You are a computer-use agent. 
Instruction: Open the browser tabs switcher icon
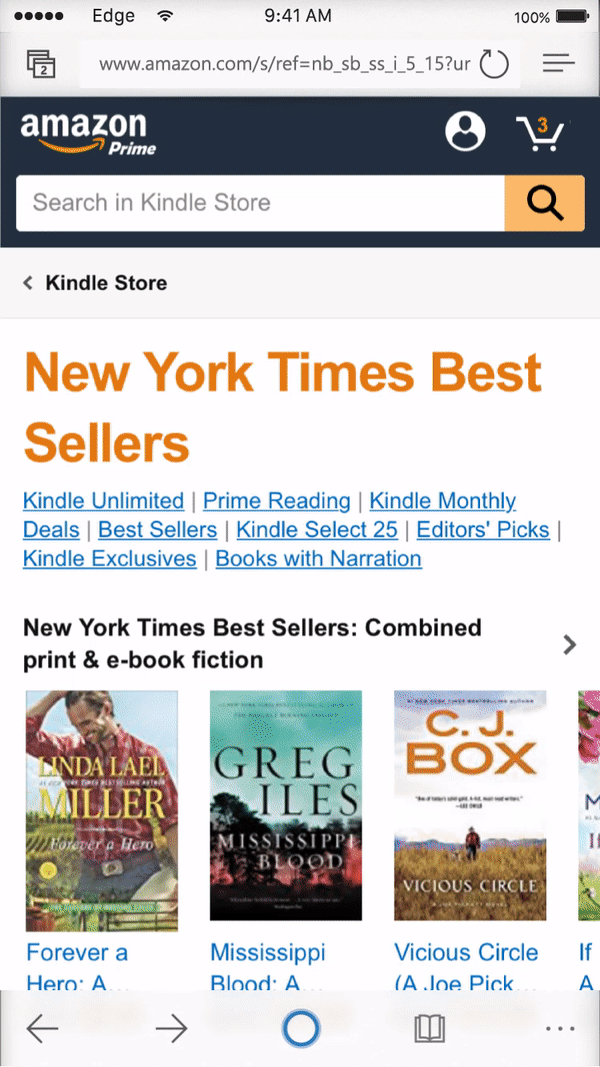41,64
